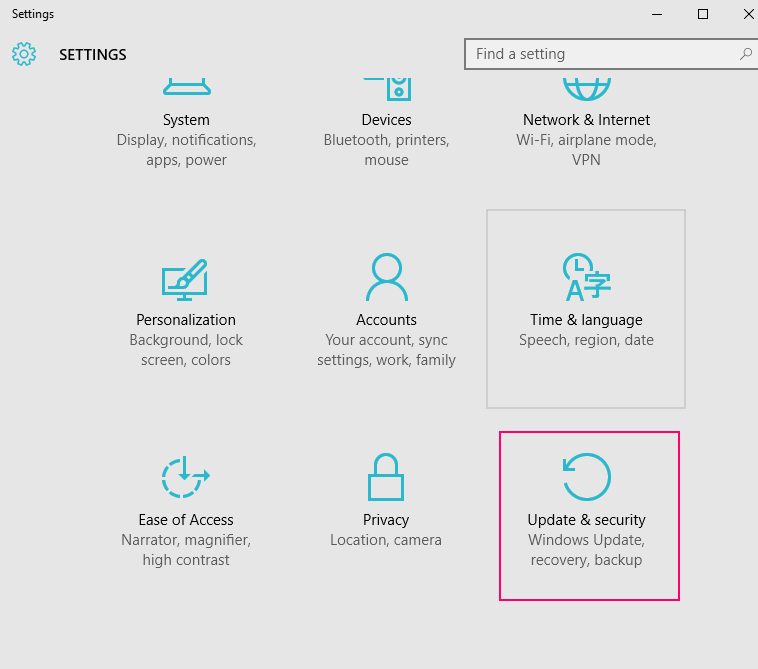The height and width of the screenshot is (669, 758).
Task: Open Update & security refresh icon
Action: [587, 477]
